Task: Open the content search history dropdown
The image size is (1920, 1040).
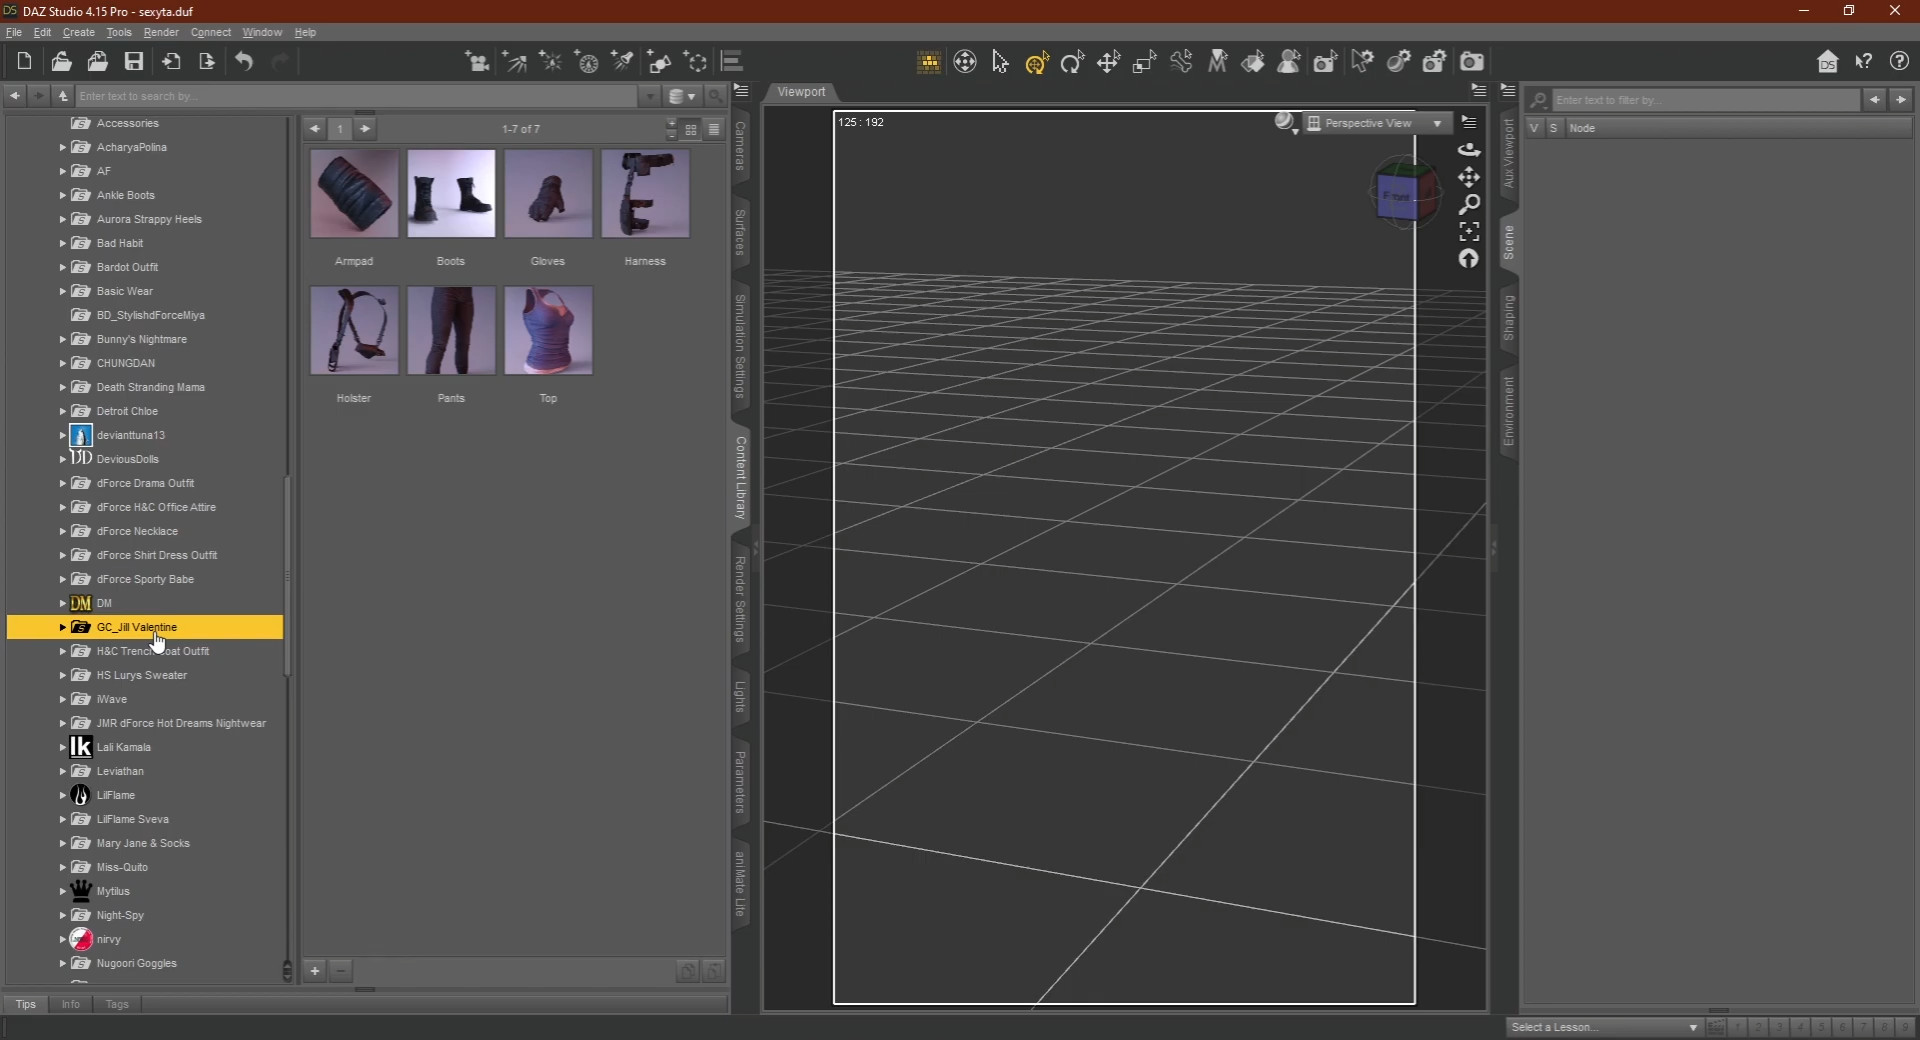Action: pyautogui.click(x=650, y=96)
